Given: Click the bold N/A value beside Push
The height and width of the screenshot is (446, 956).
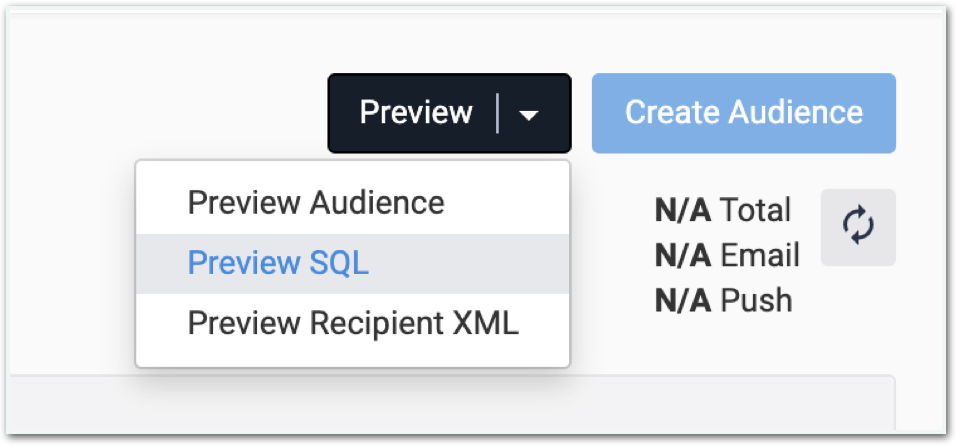Looking at the screenshot, I should pos(682,300).
